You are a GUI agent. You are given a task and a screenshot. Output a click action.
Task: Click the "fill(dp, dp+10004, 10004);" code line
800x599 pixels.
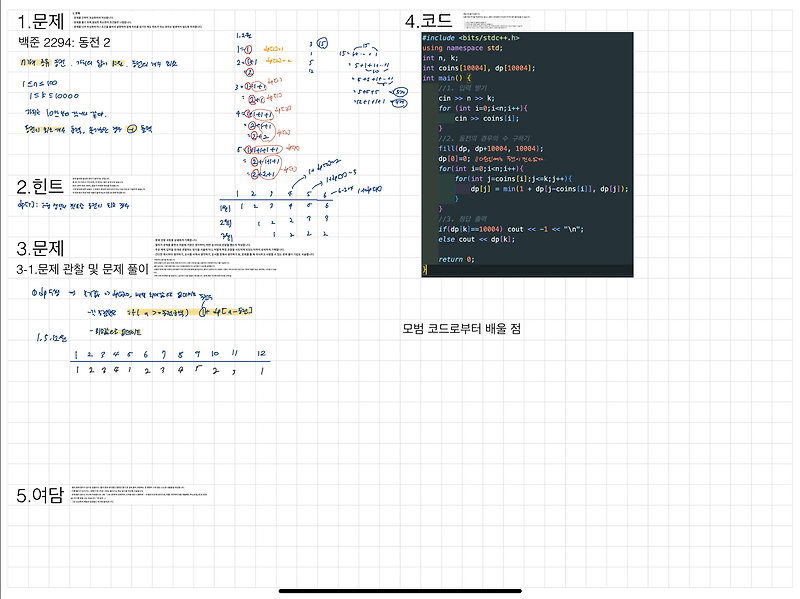491,148
